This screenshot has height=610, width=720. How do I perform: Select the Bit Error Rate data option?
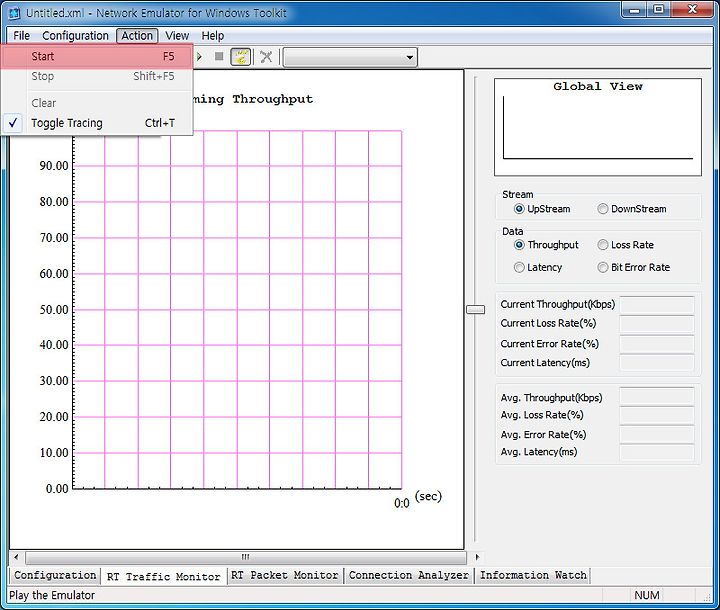(634, 267)
